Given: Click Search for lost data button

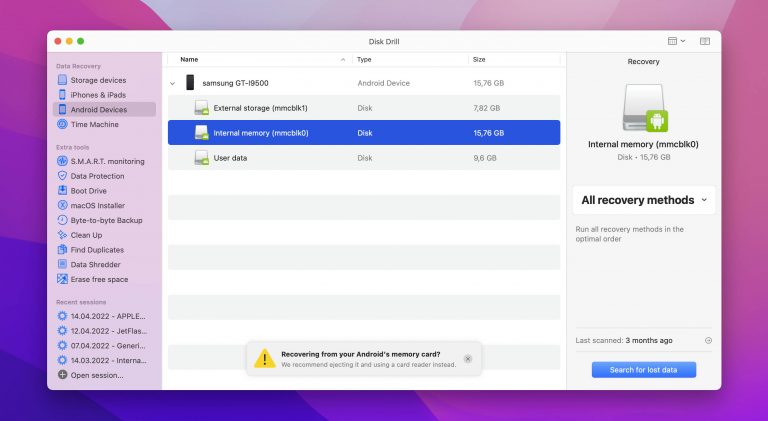Looking at the screenshot, I should point(644,370).
